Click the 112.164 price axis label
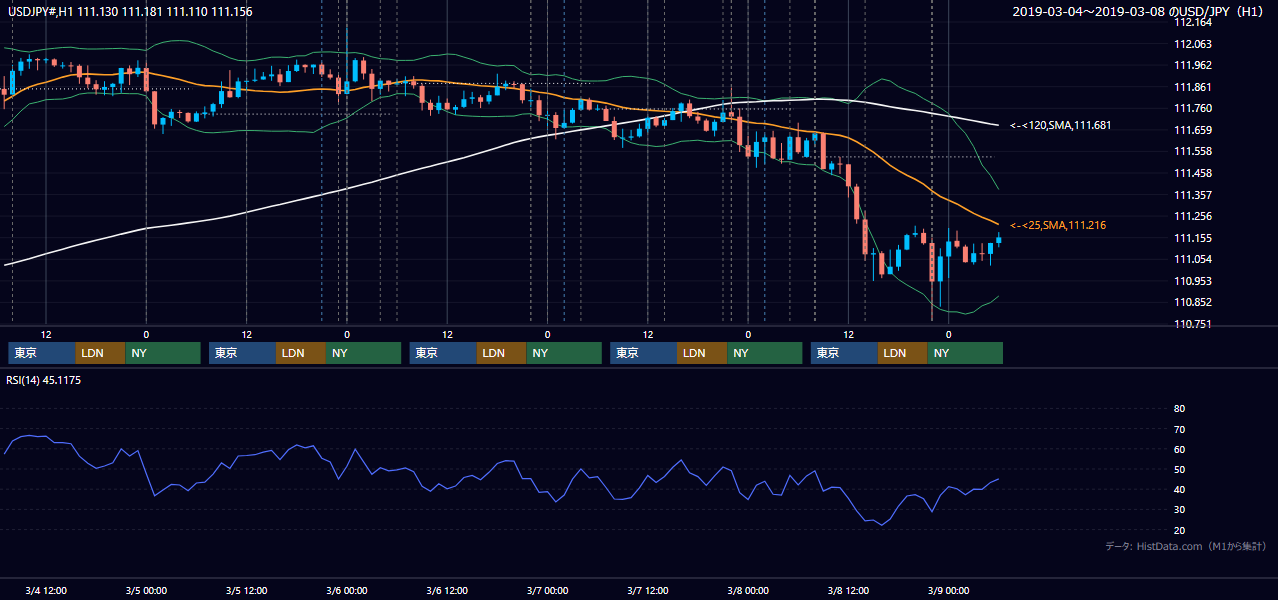Viewport: 1278px width, 600px height. (1192, 22)
